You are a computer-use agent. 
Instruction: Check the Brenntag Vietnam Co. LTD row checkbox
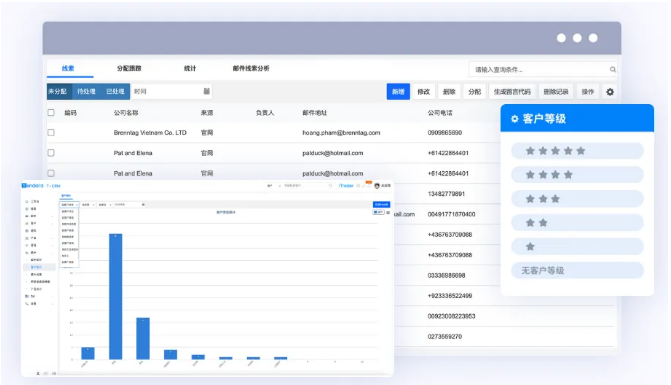(51, 133)
